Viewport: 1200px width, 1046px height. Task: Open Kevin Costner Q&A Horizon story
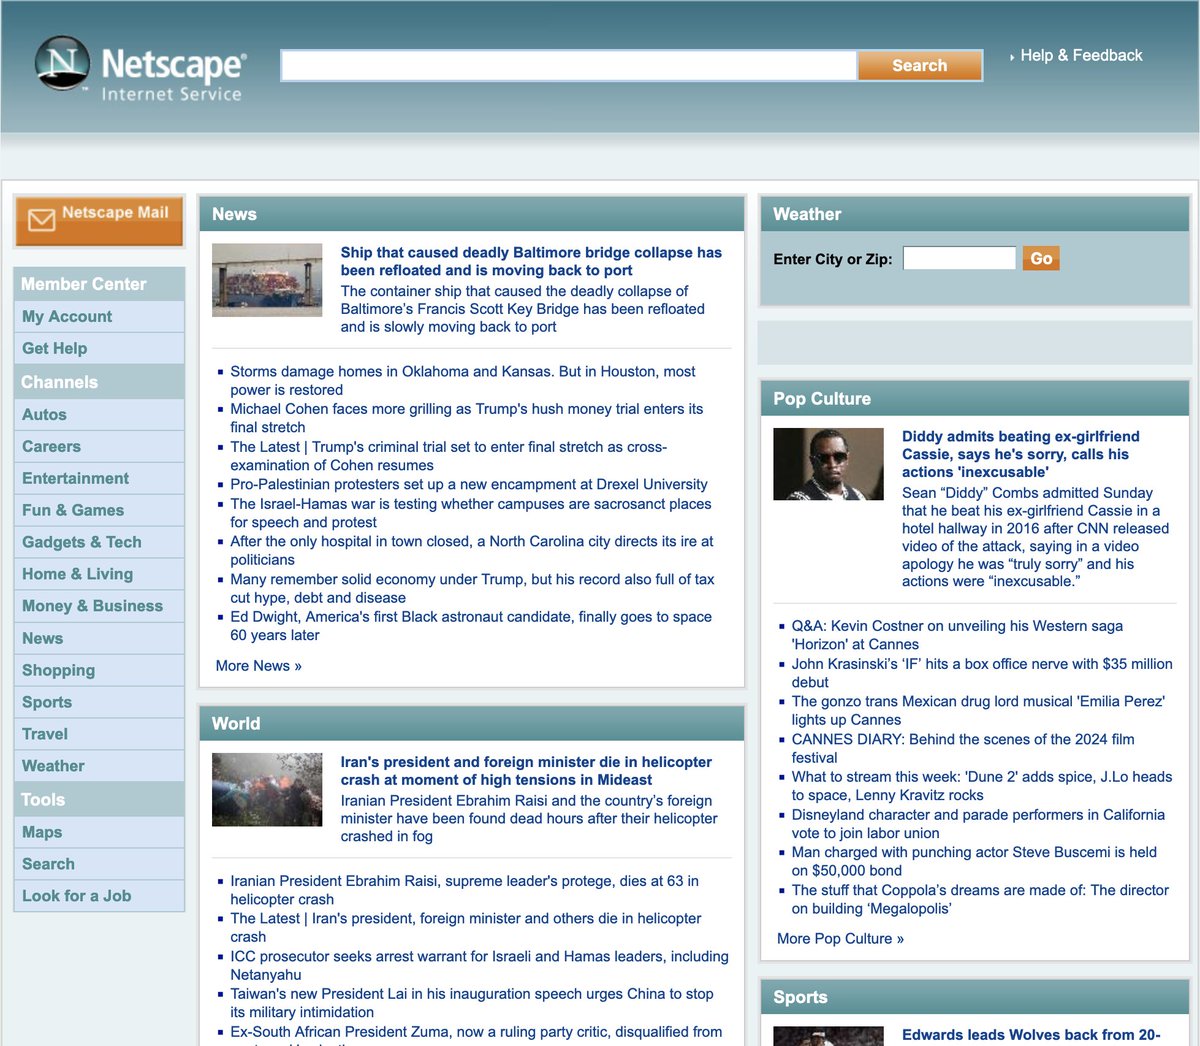point(957,635)
